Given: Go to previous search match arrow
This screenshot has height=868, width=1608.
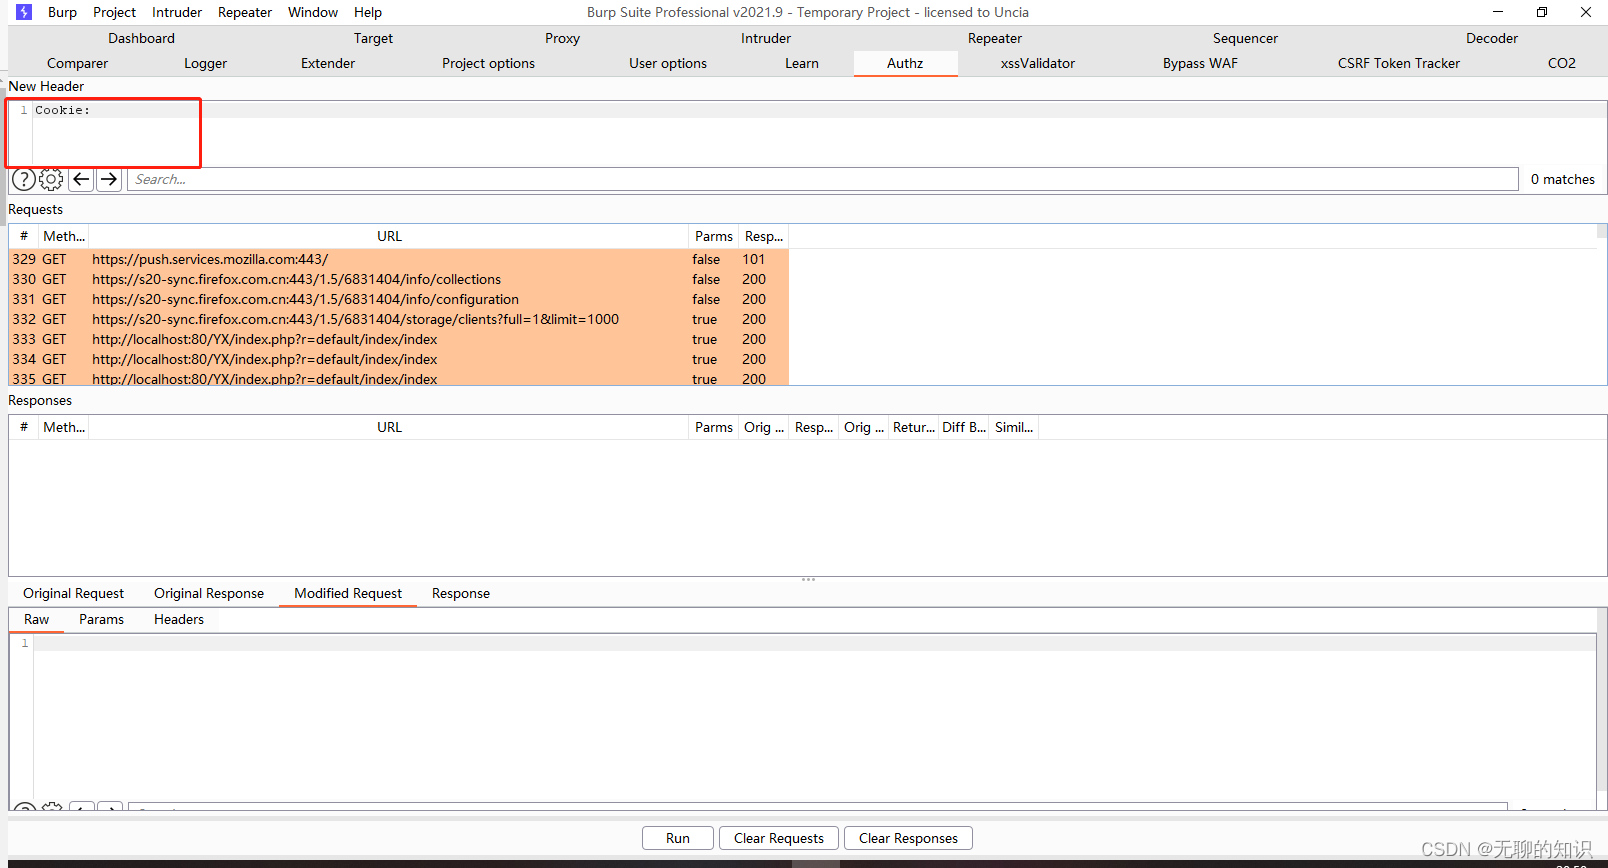Looking at the screenshot, I should 81,179.
